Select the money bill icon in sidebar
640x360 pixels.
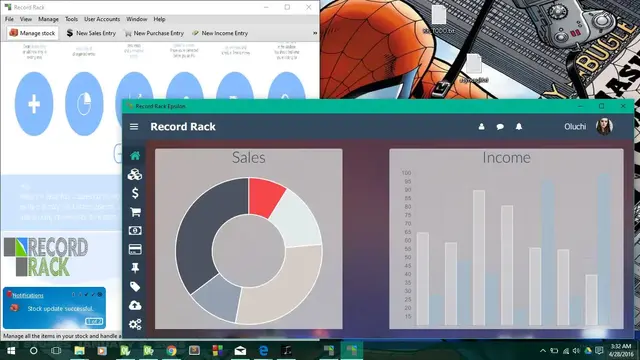click(x=135, y=231)
